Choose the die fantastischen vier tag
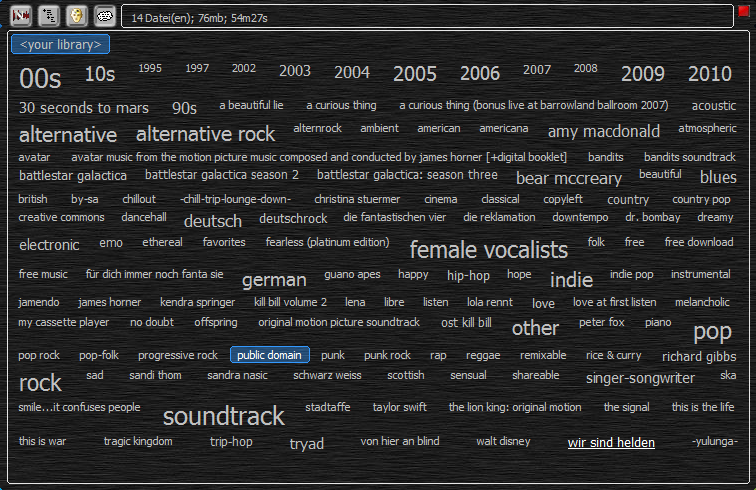 pos(394,218)
